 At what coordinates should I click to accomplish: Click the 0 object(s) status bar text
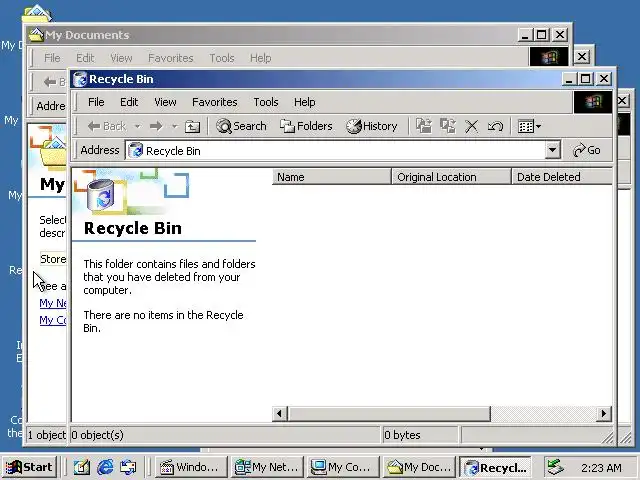[98, 435]
